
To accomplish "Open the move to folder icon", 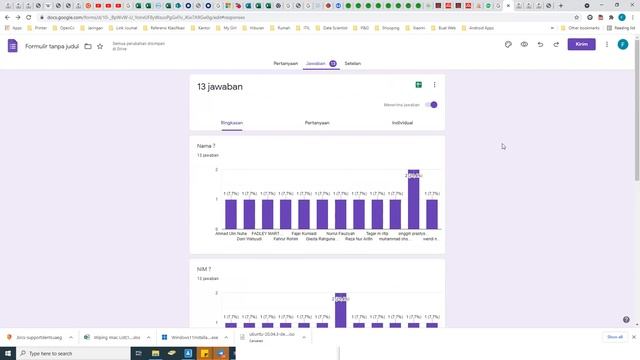I will coord(88,46).
